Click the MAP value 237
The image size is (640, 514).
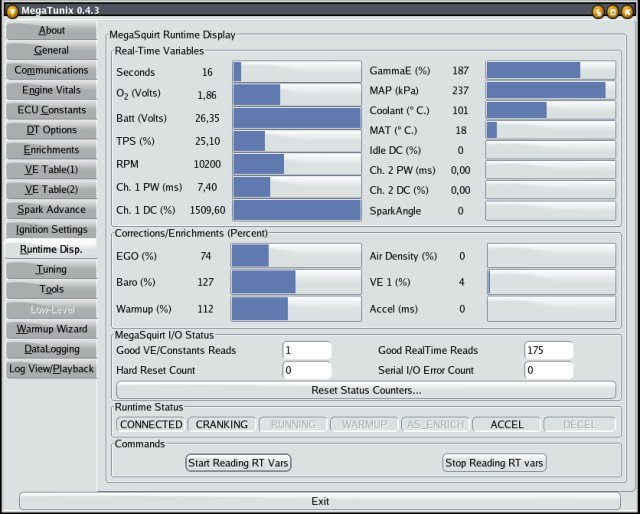460,90
